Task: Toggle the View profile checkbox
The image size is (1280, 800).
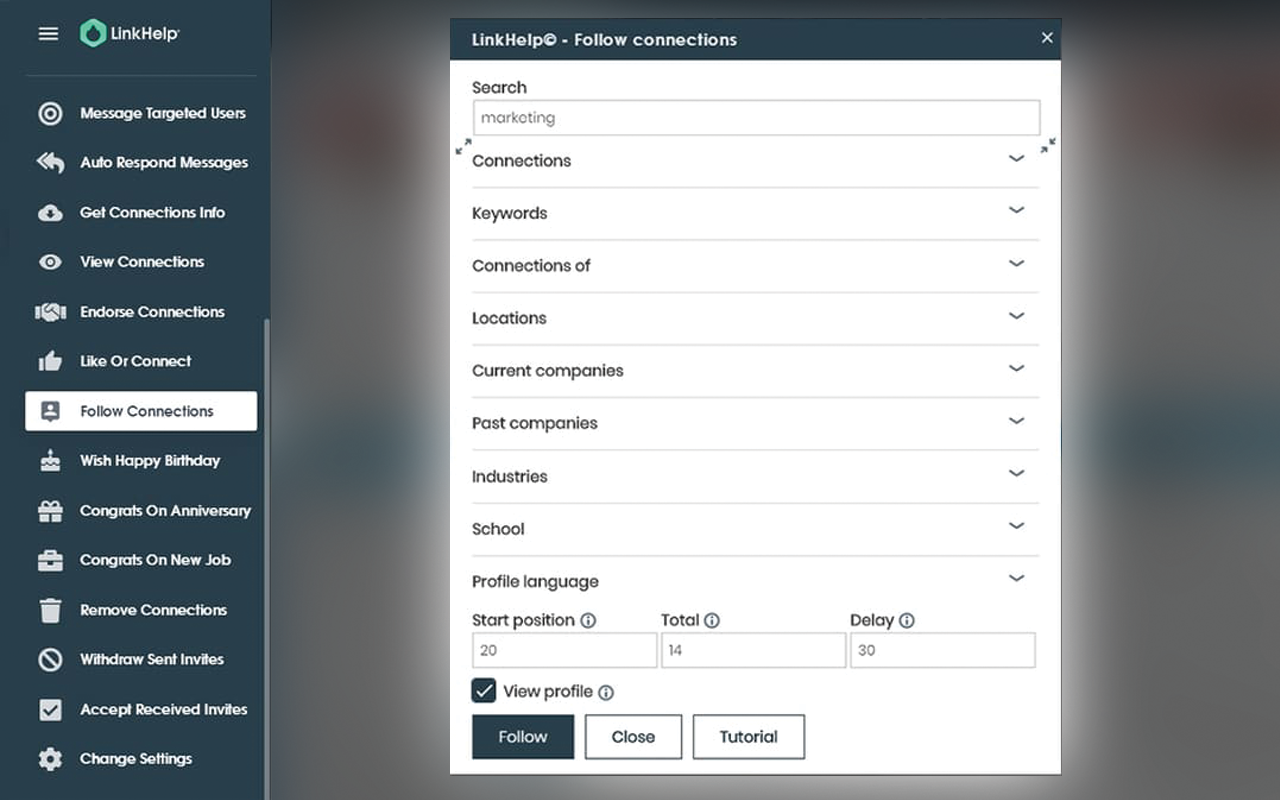Action: 484,691
